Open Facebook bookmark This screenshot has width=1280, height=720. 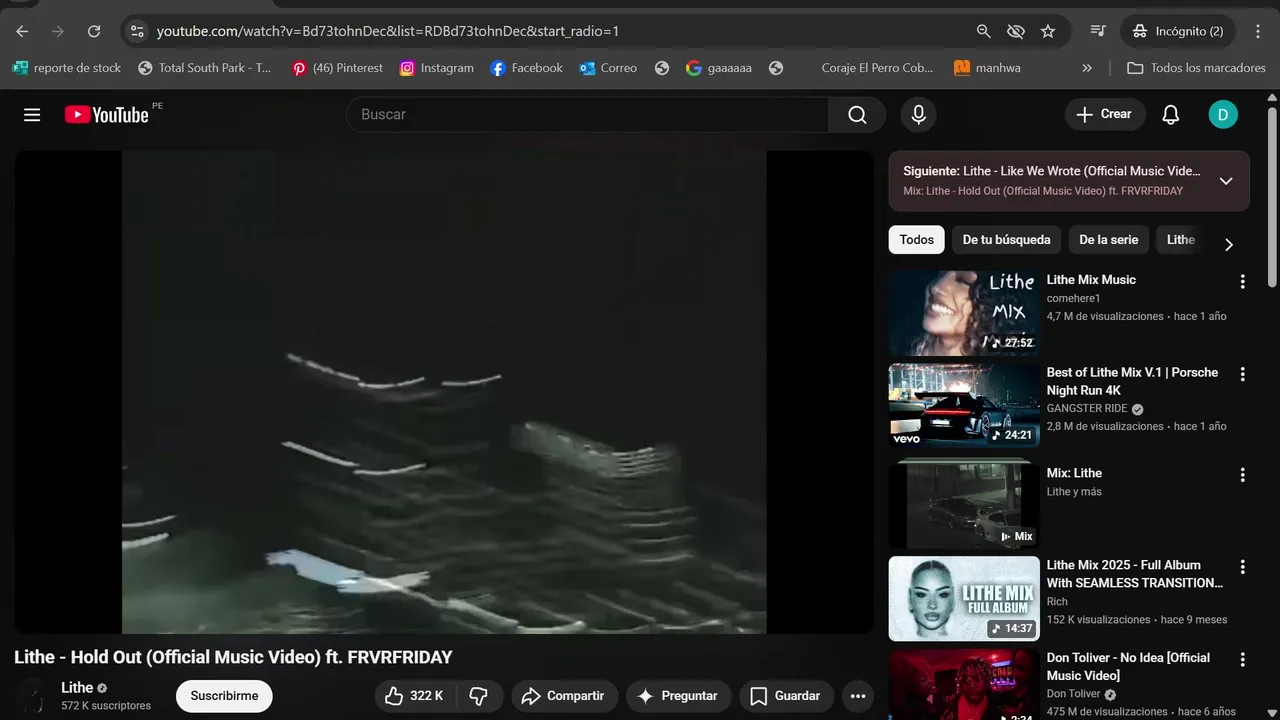(526, 68)
